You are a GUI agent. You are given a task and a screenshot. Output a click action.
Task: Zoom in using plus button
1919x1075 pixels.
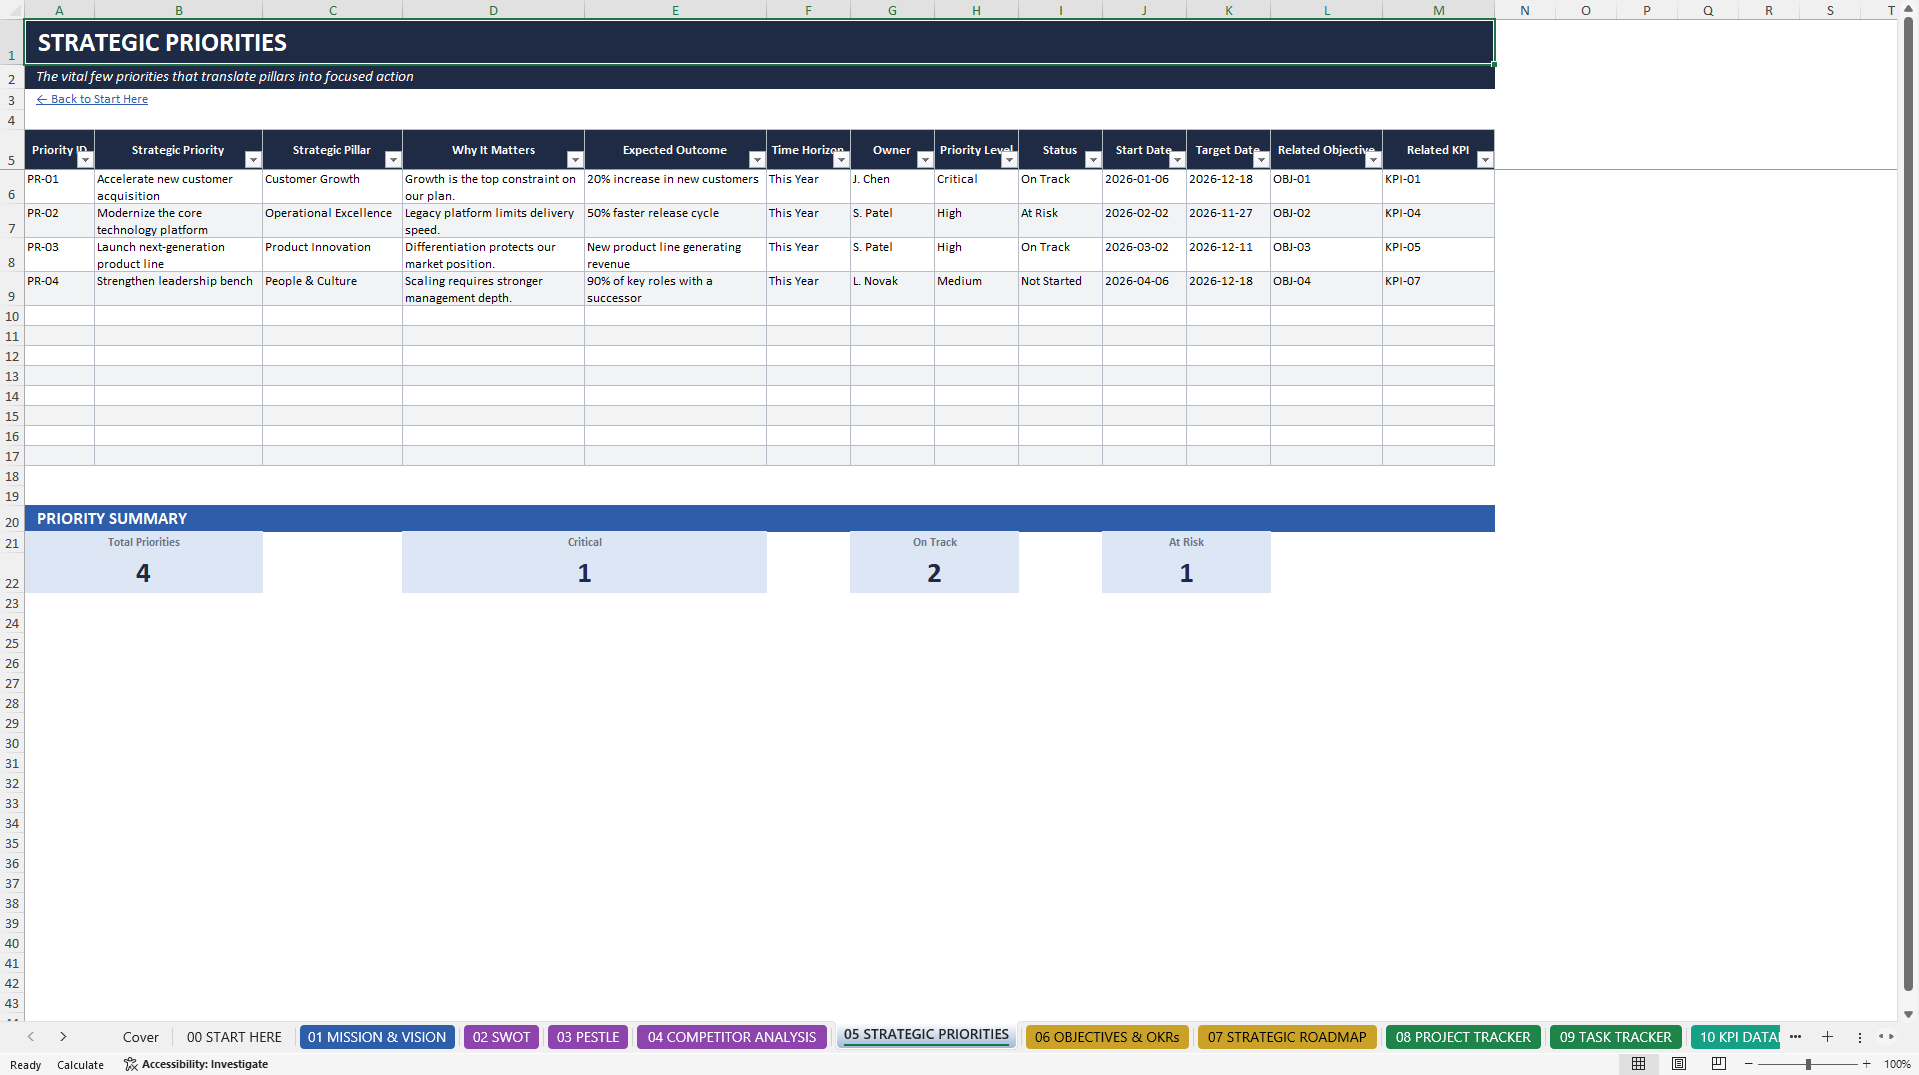point(1866,1064)
